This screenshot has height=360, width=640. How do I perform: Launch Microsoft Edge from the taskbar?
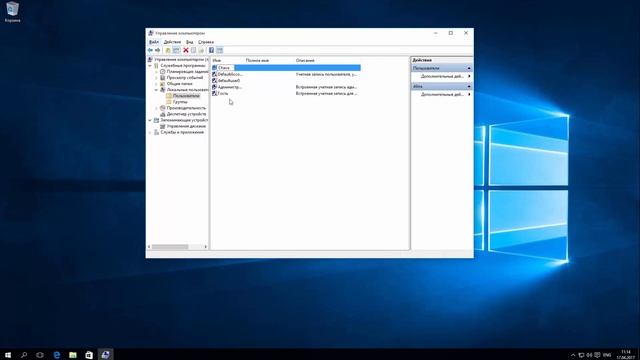point(57,355)
